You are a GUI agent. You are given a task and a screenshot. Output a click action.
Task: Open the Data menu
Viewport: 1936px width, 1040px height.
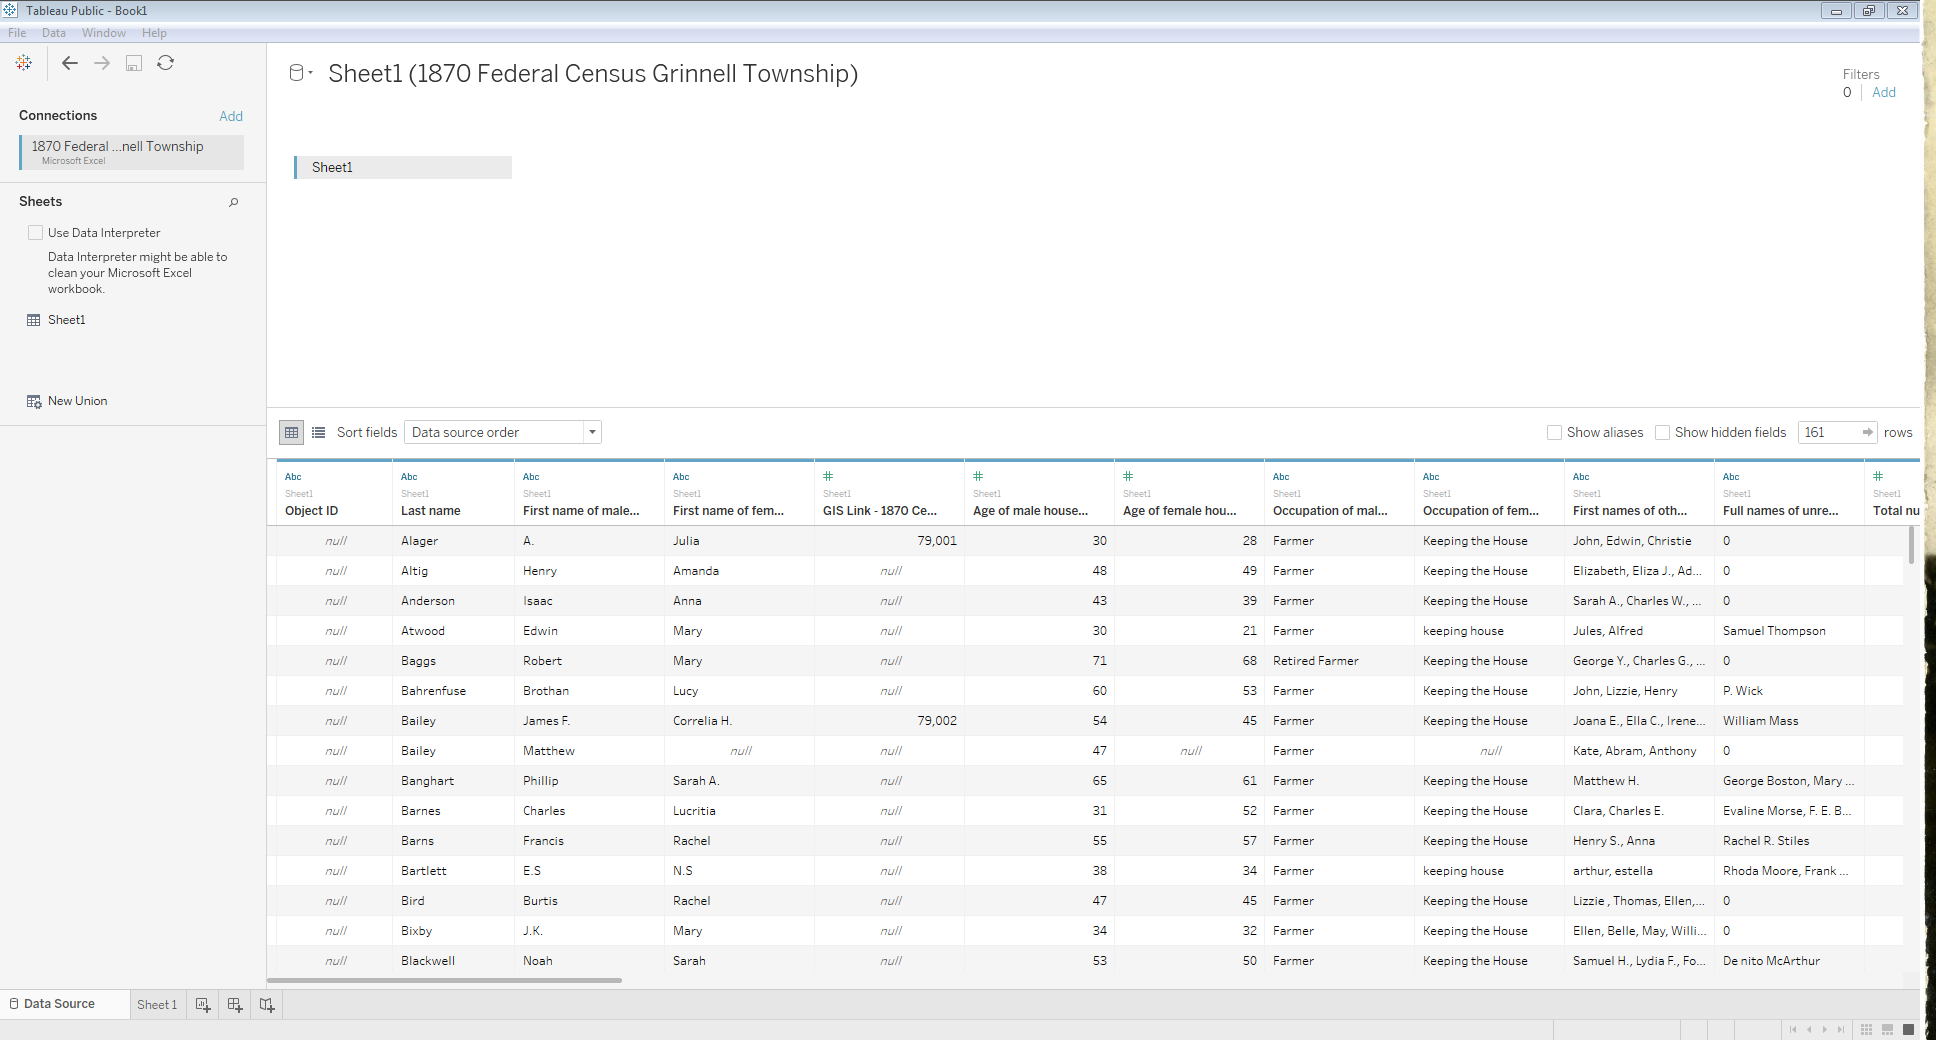[x=54, y=33]
